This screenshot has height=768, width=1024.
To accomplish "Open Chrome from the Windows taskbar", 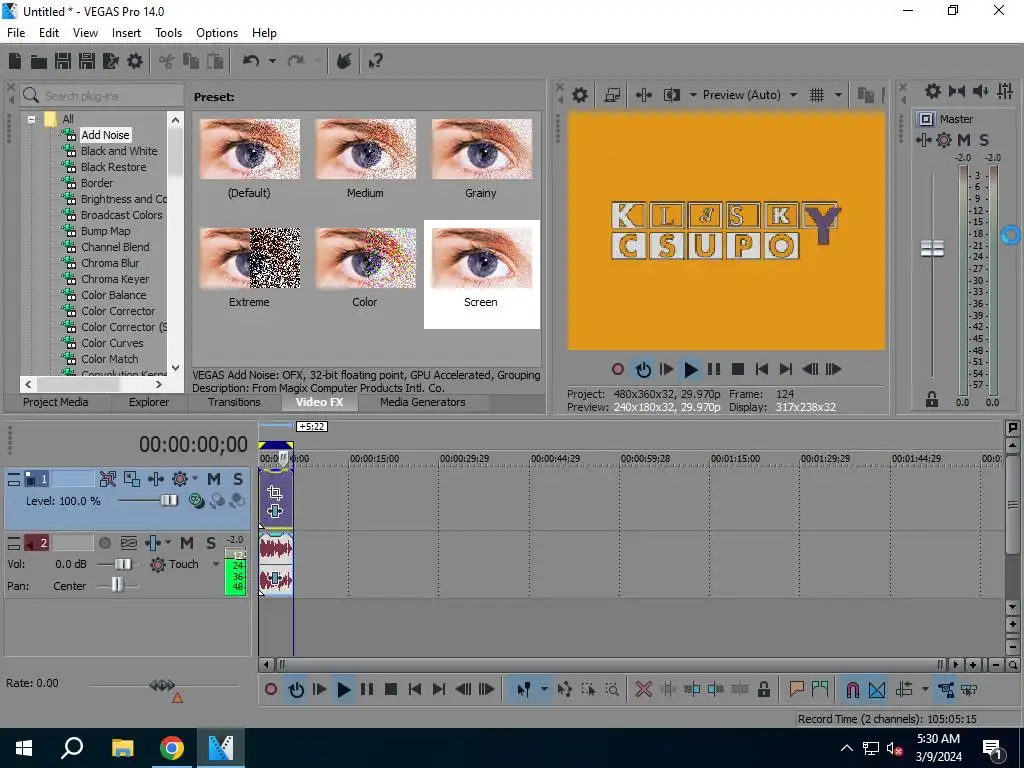I will [x=171, y=748].
